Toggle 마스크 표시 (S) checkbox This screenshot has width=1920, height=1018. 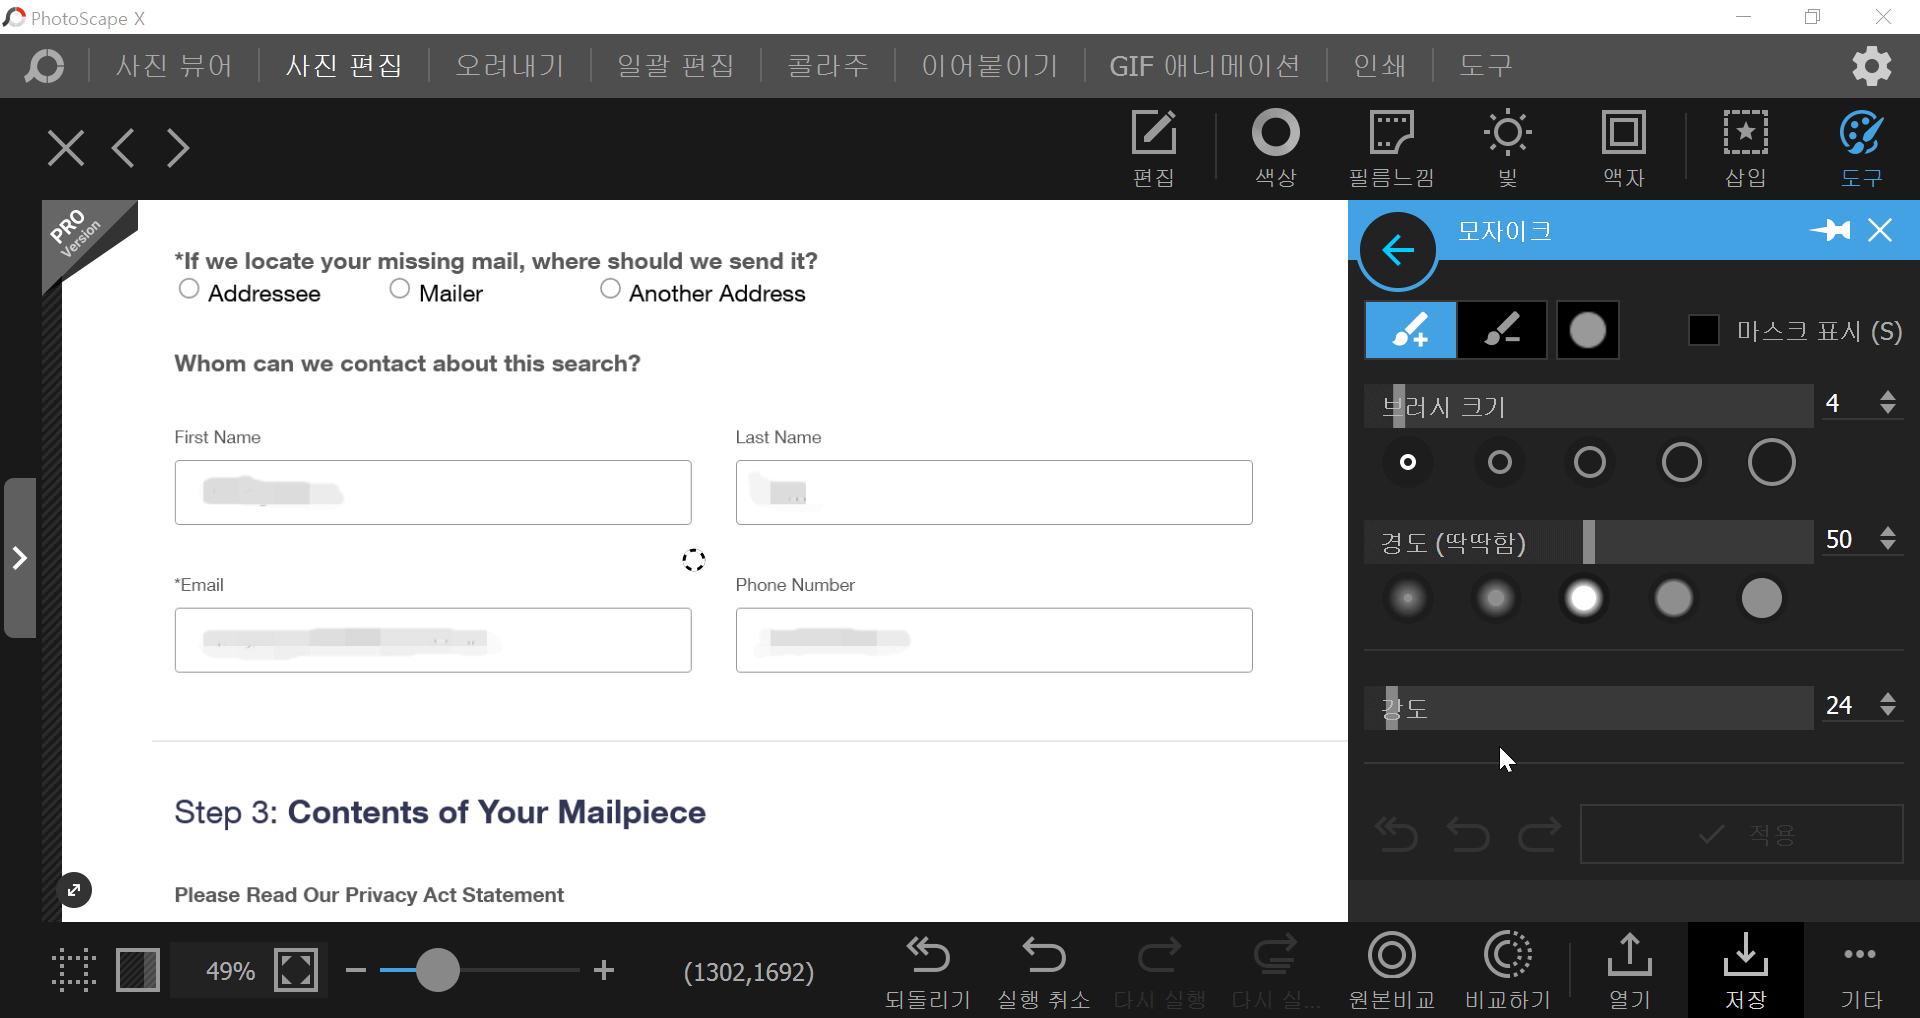coord(1703,330)
